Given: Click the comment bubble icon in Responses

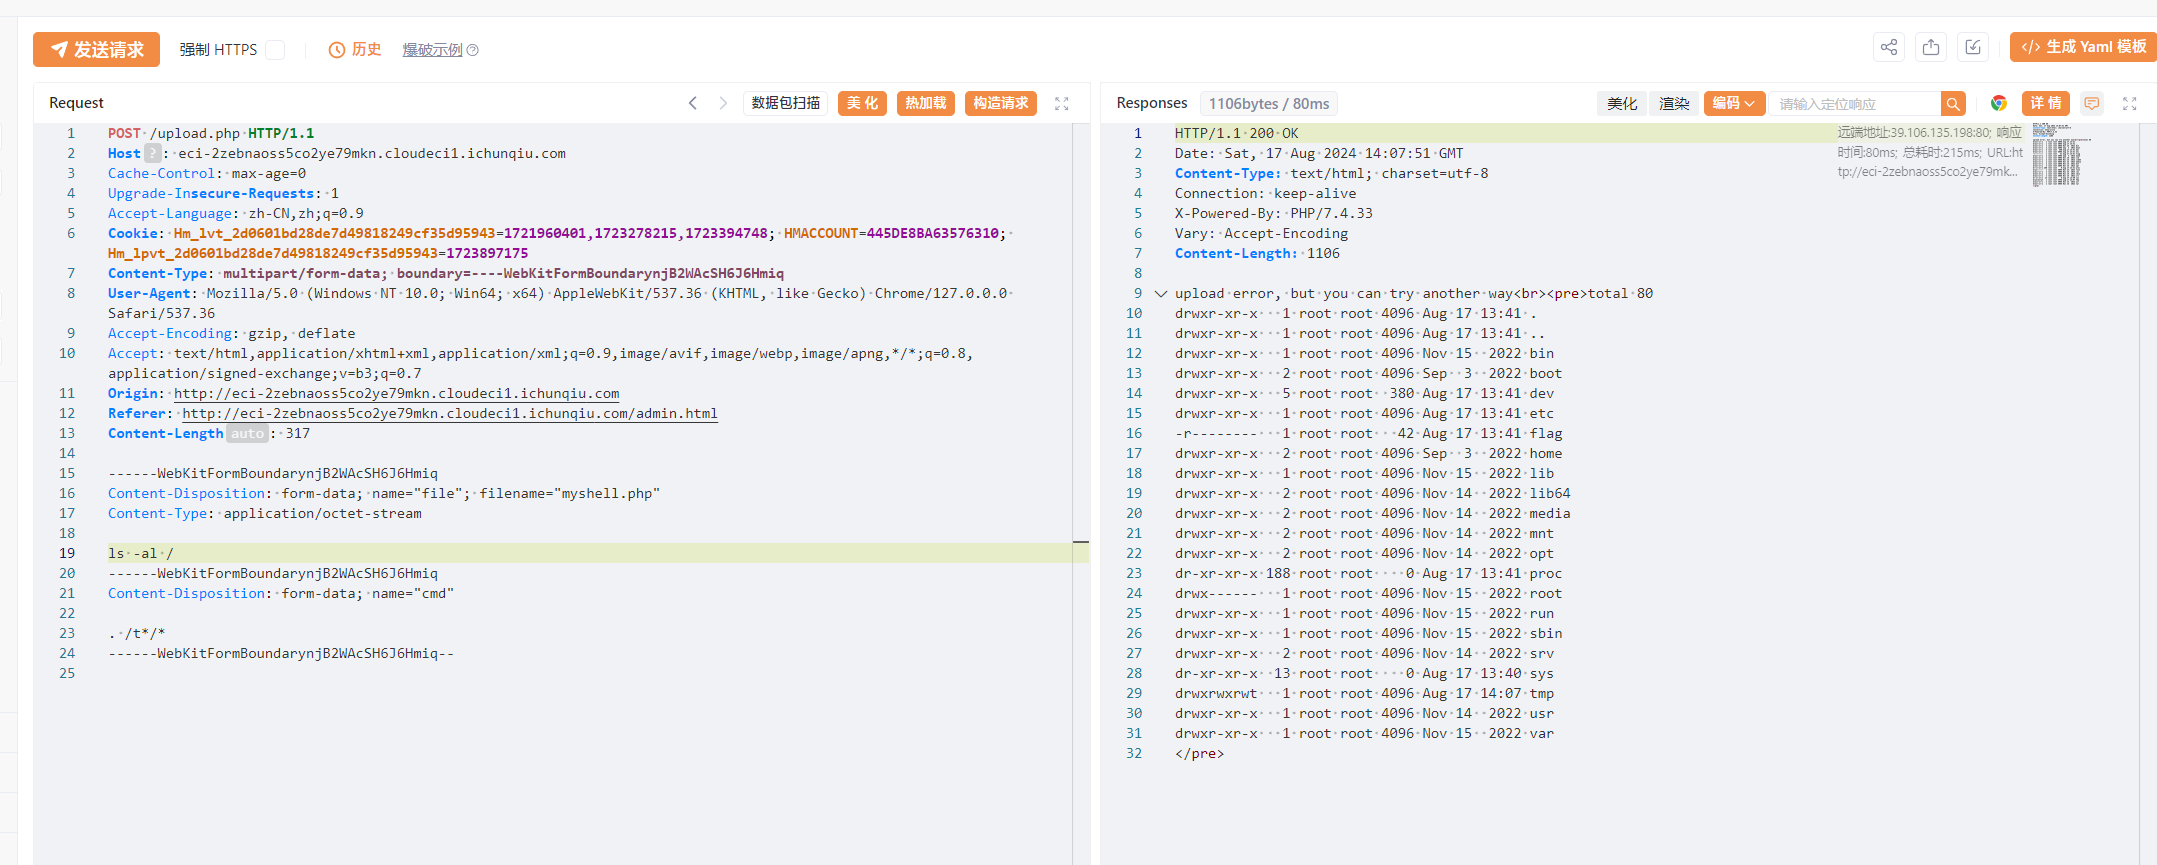Looking at the screenshot, I should click(2092, 103).
